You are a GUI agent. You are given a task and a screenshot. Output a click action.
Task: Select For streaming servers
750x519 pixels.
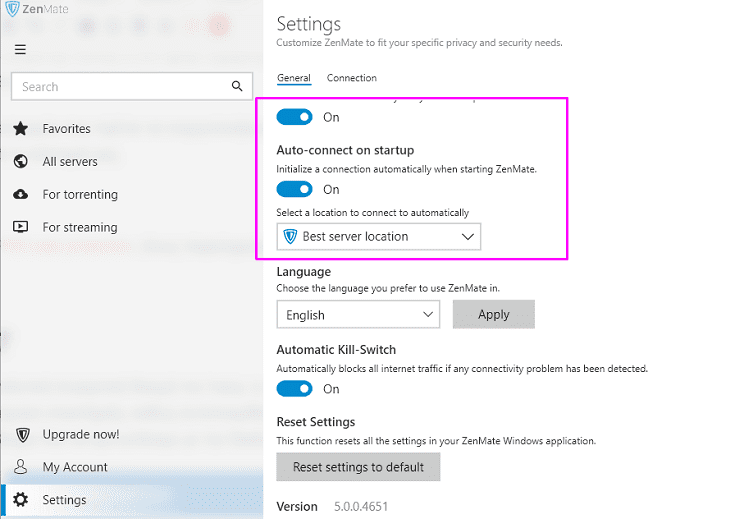point(79,227)
